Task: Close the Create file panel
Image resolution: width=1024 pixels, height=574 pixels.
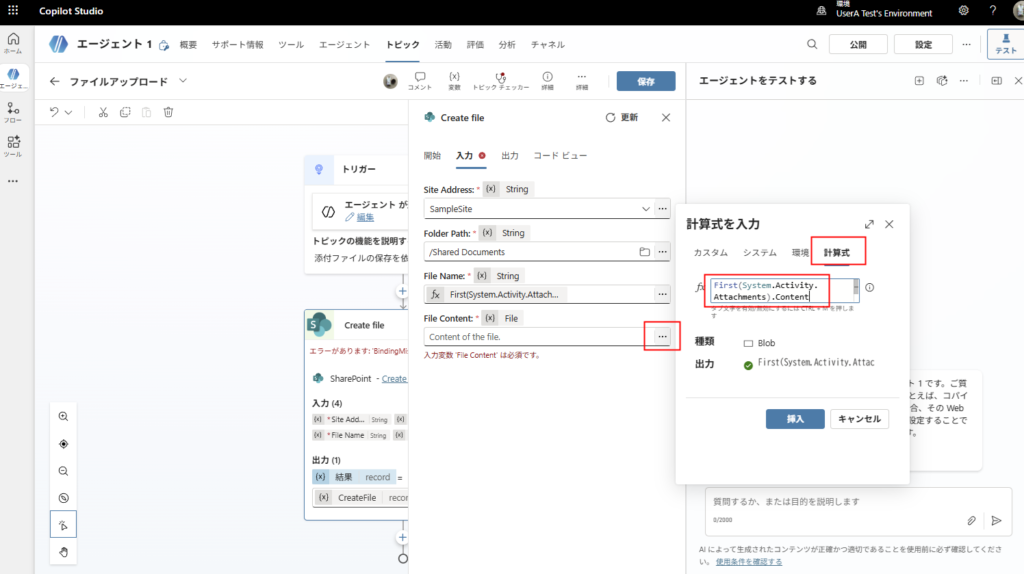Action: click(665, 118)
